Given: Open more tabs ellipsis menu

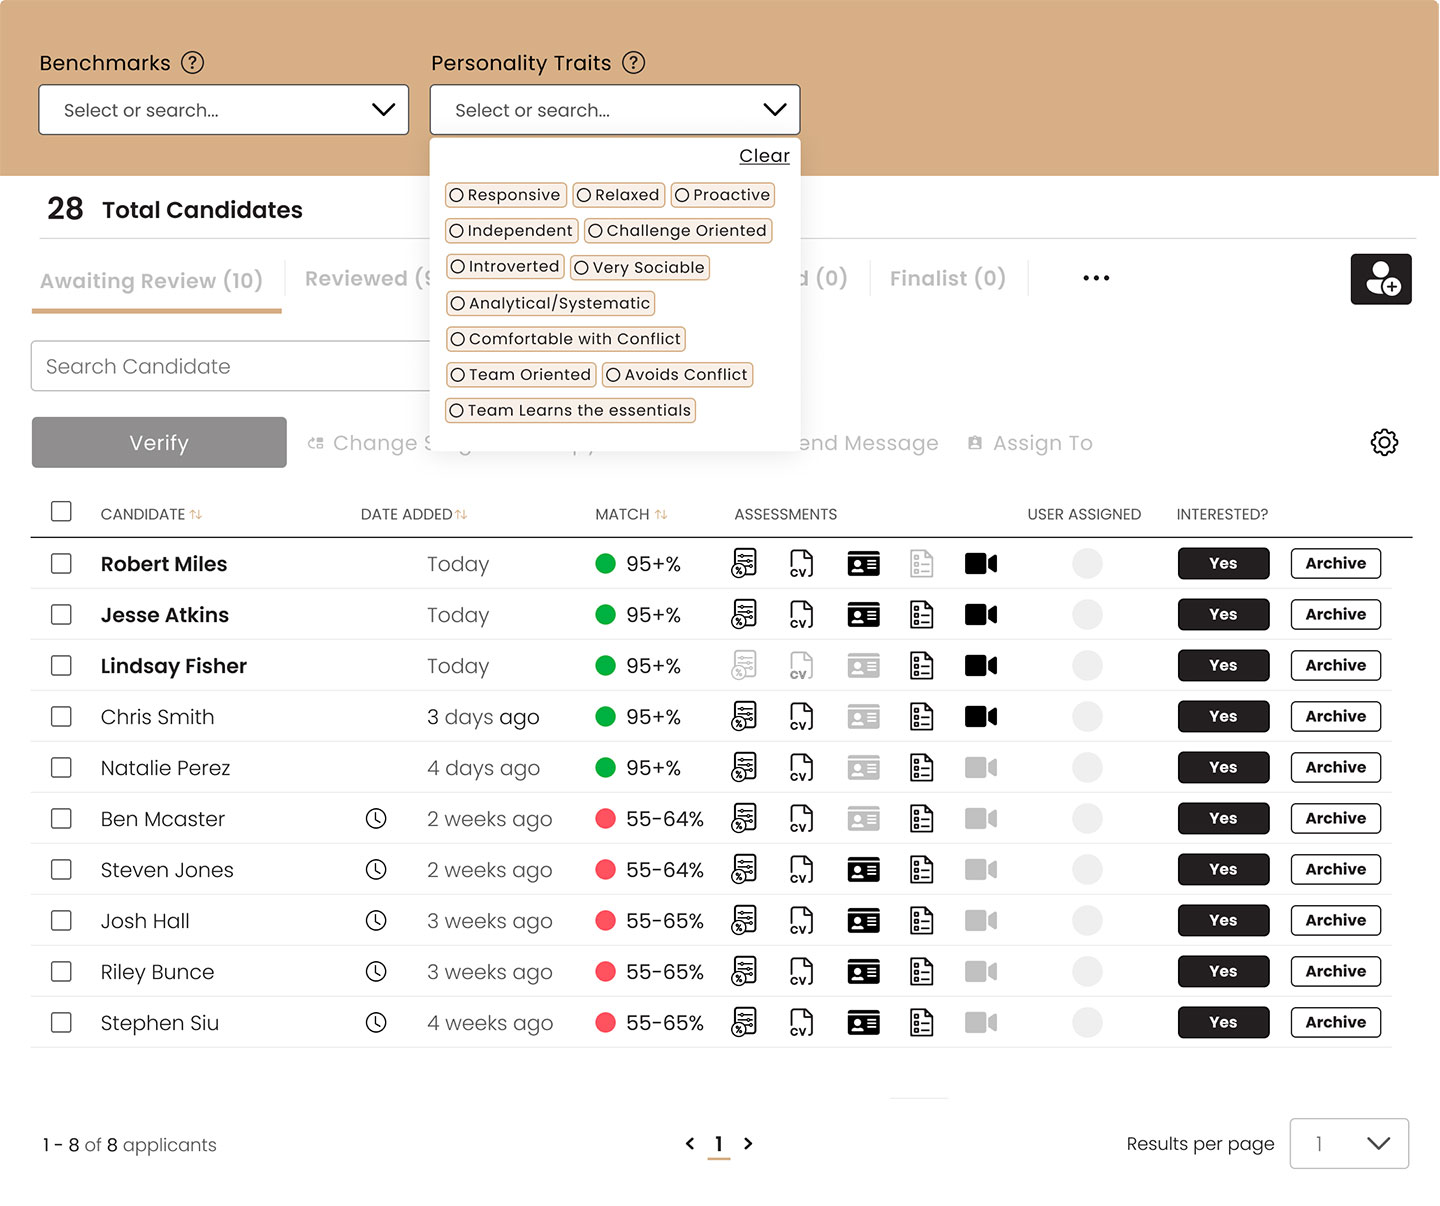Looking at the screenshot, I should pyautogui.click(x=1096, y=278).
